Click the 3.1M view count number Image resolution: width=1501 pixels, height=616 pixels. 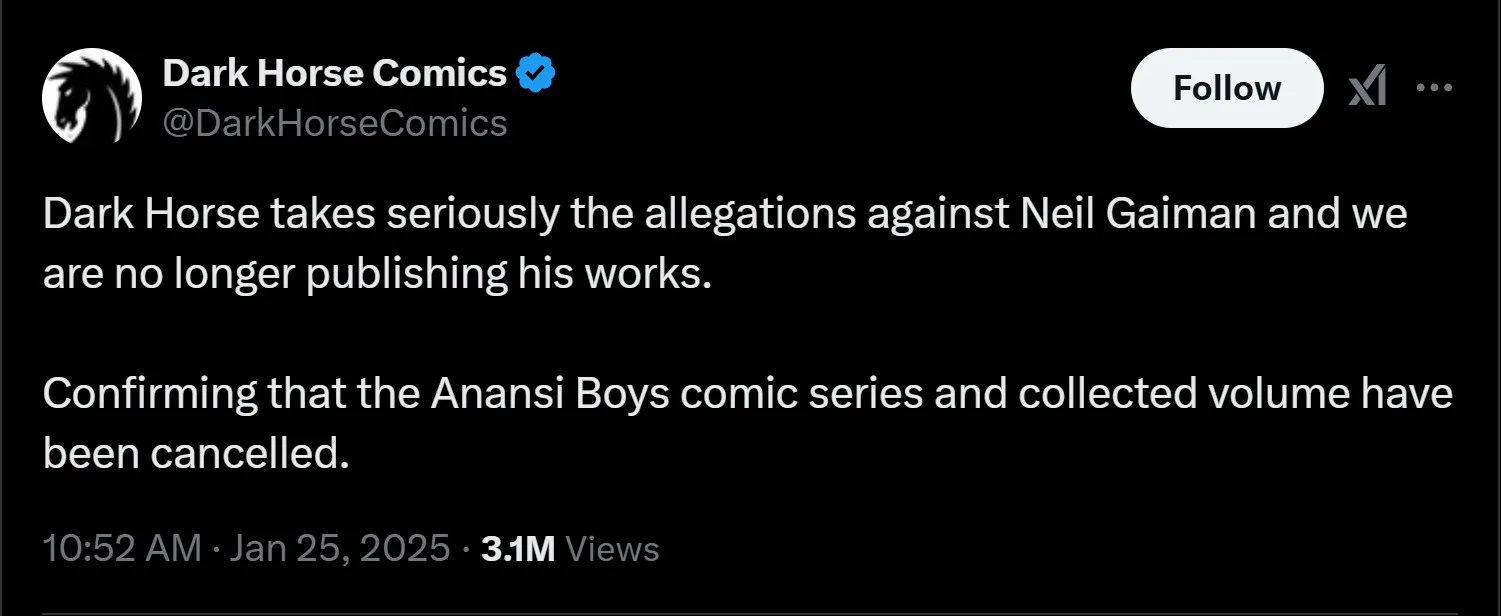(518, 549)
